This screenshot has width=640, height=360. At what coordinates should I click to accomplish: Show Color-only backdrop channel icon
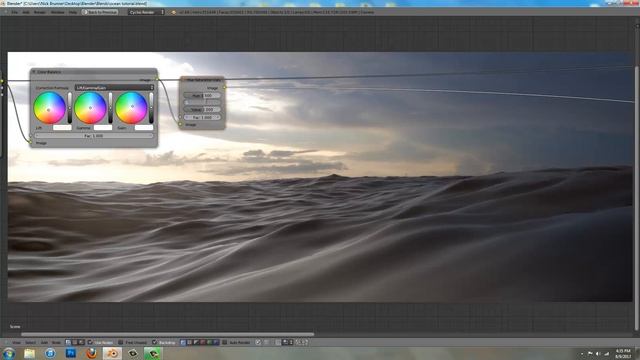pos(189,342)
